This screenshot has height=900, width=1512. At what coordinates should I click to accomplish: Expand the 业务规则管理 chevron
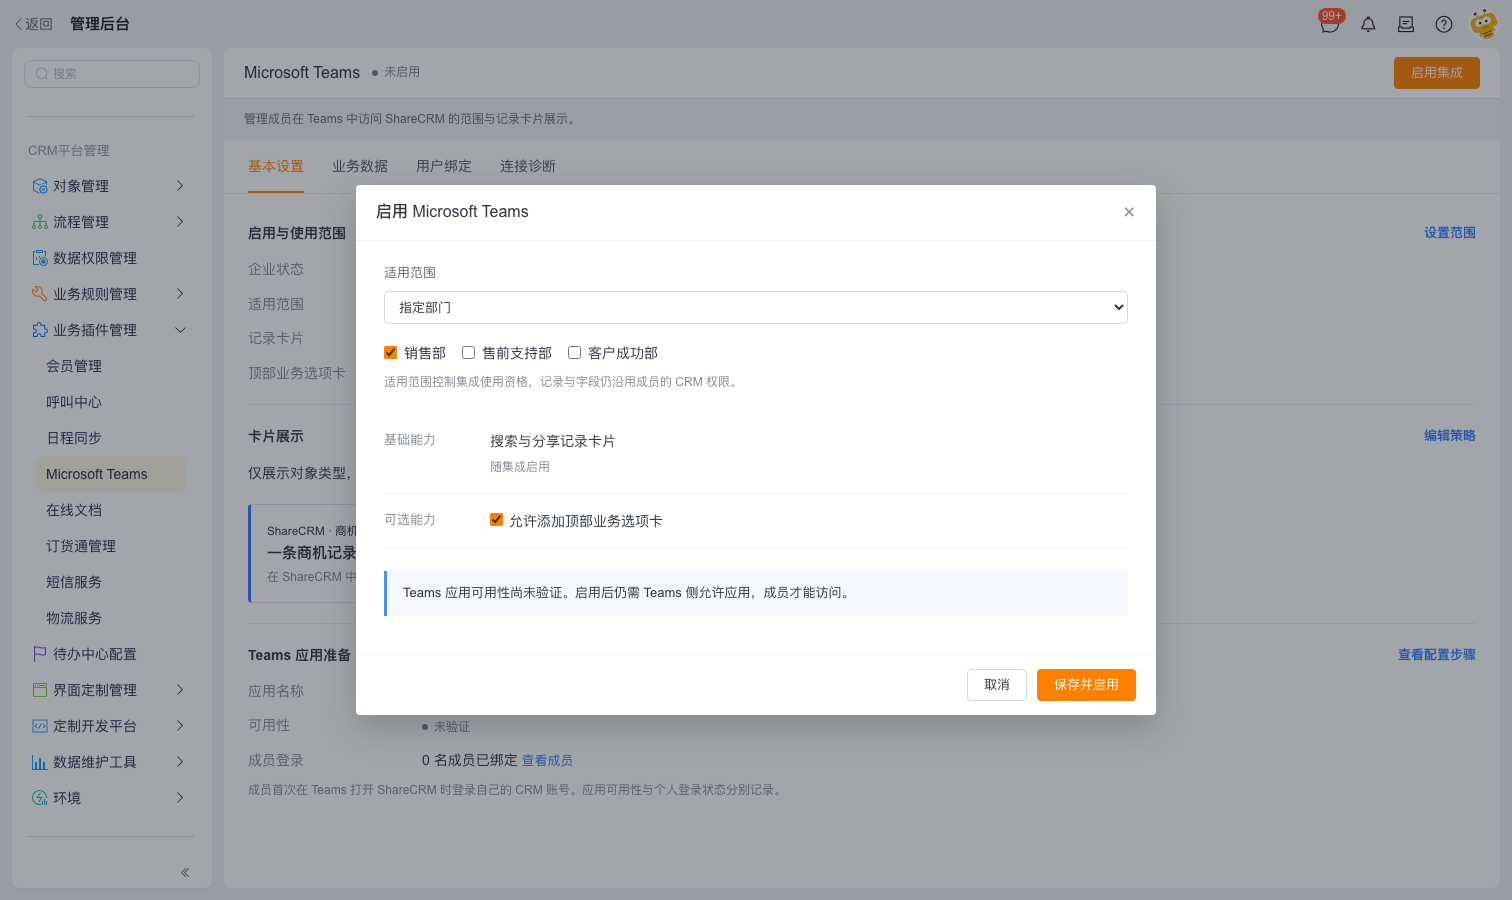(x=180, y=294)
